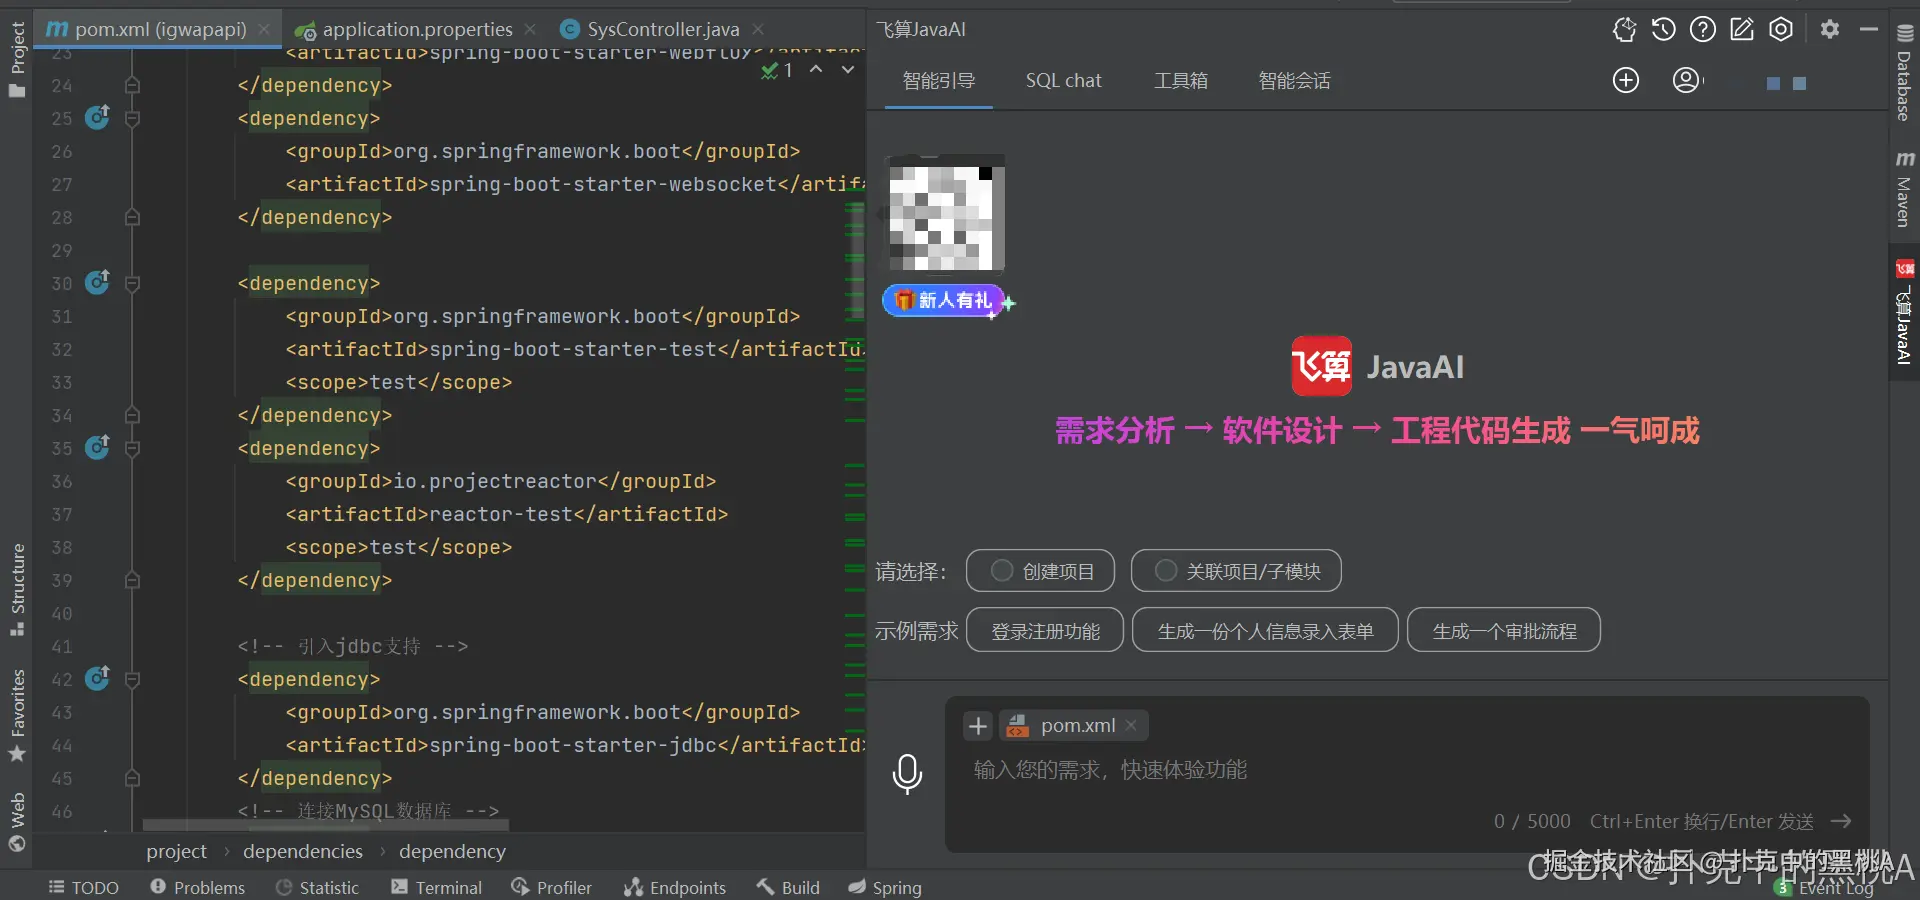1920x900 pixels.
Task: Open the Maven tool window
Action: tap(1904, 189)
